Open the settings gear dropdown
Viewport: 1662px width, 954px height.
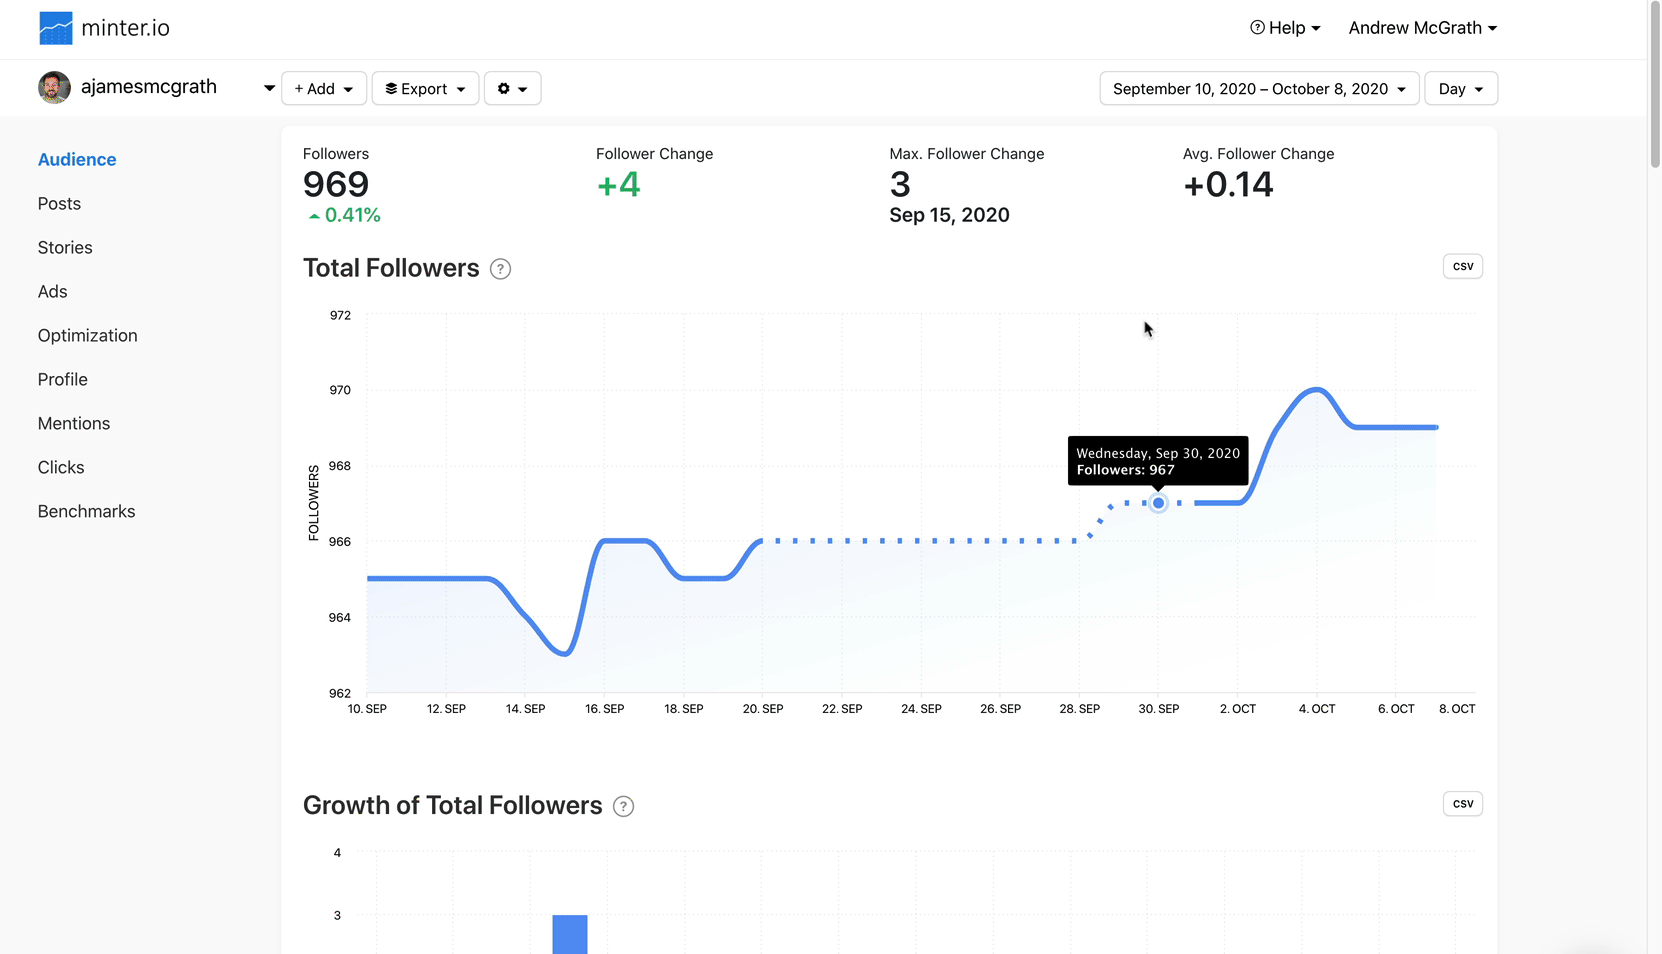click(512, 89)
